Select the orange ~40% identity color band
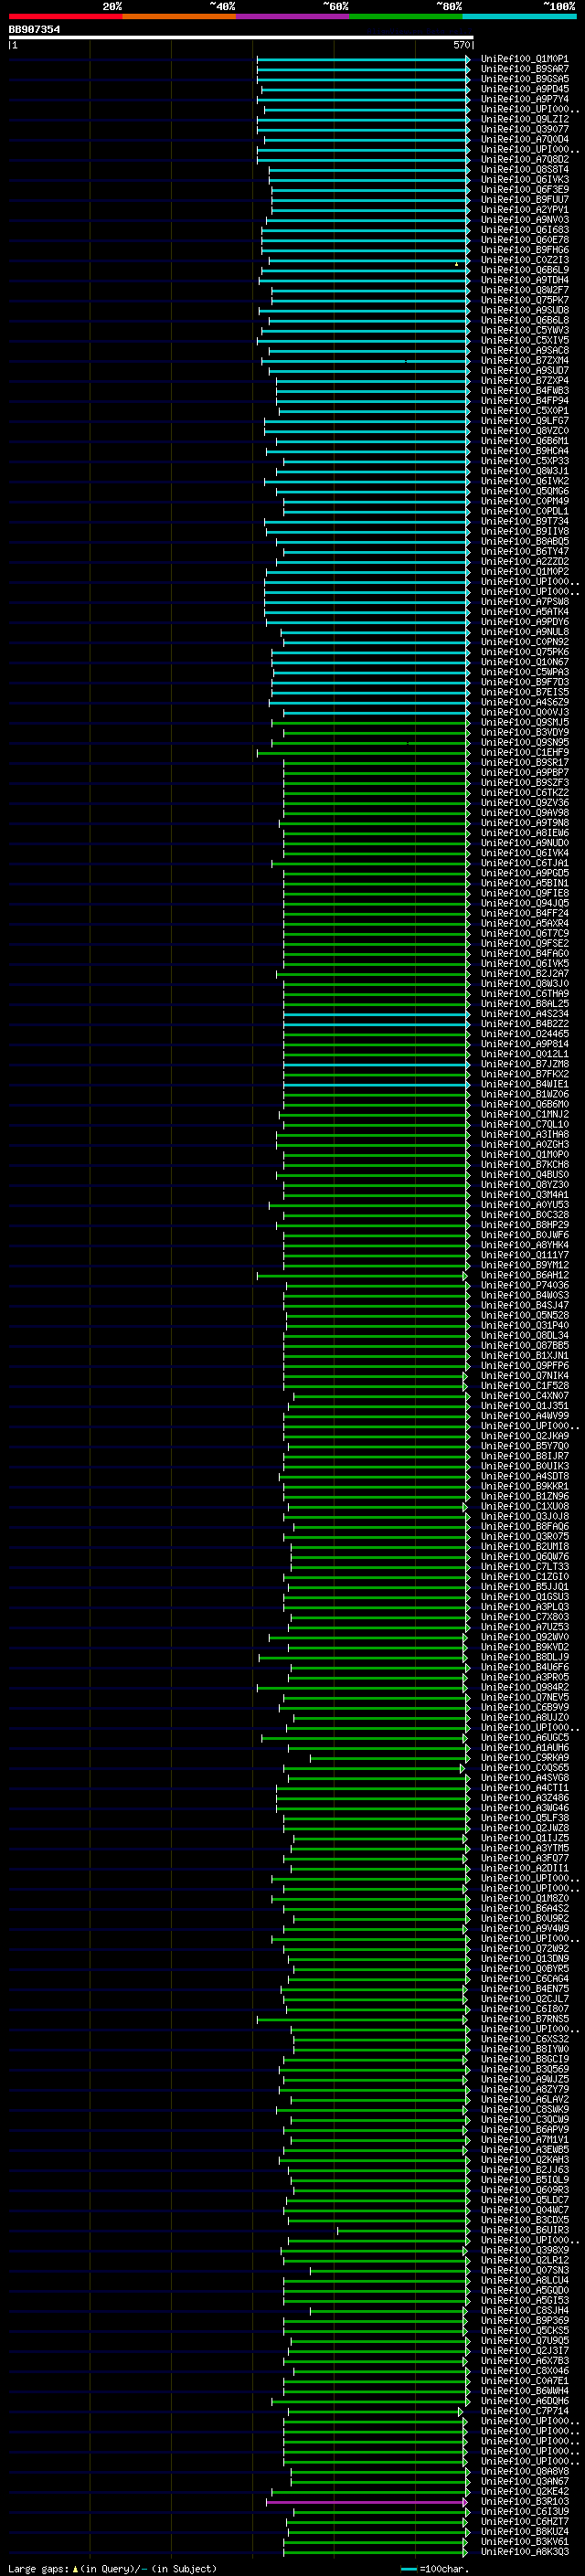The image size is (585, 2576). [179, 16]
